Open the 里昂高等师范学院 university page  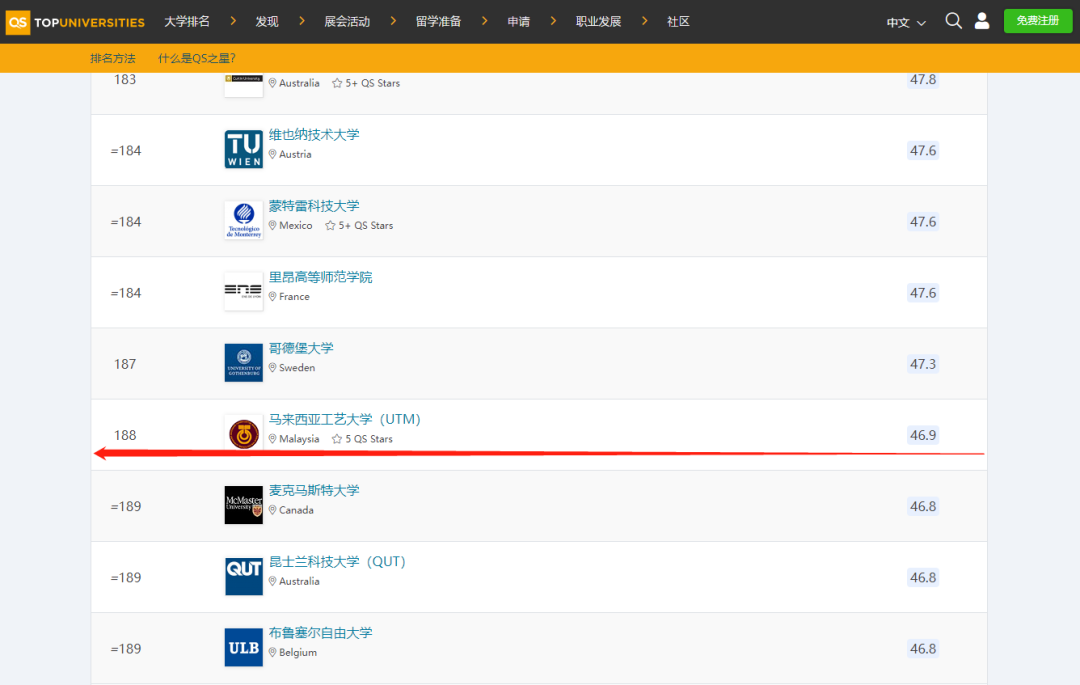(320, 277)
